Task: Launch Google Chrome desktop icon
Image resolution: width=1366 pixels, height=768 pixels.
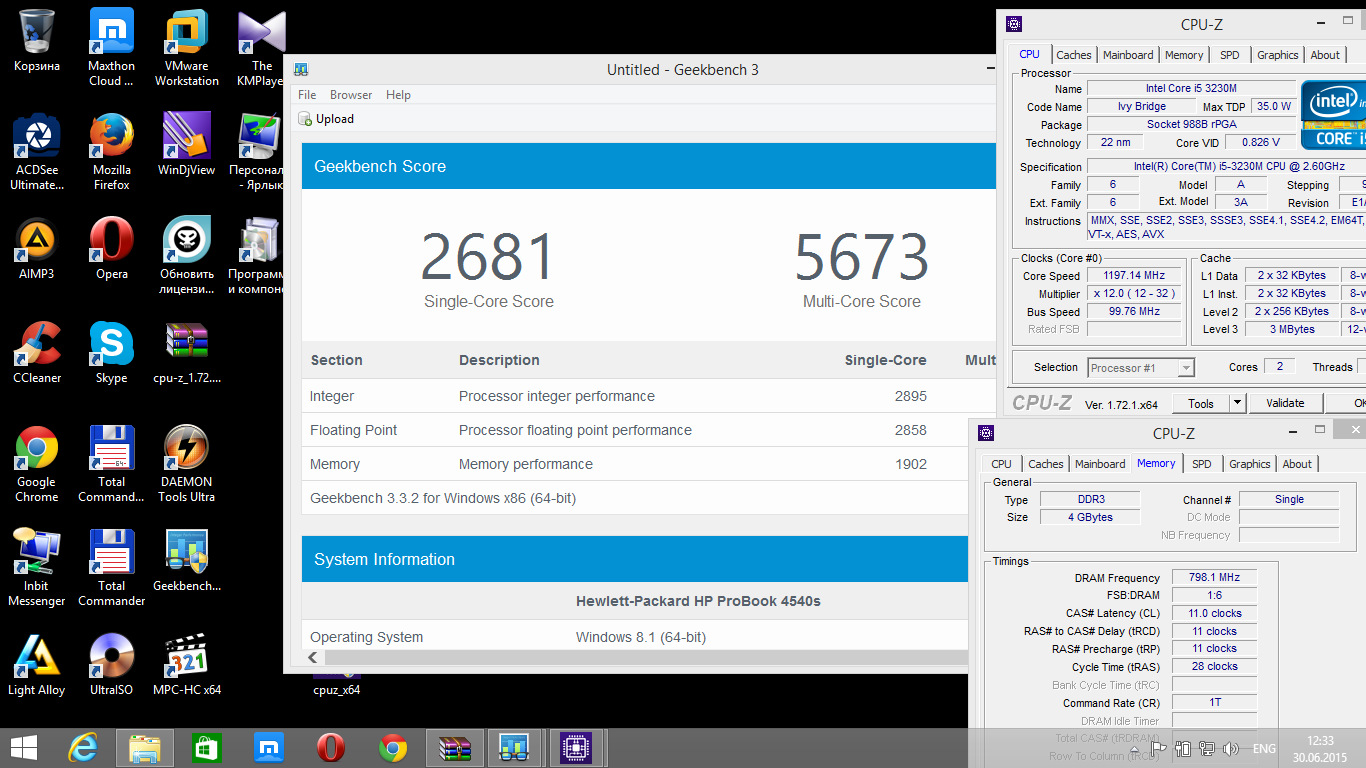Action: click(x=37, y=464)
